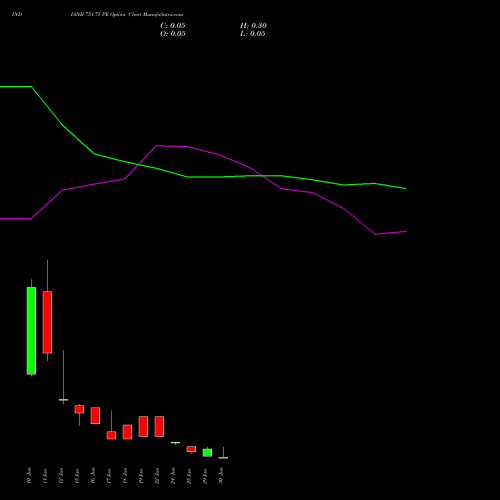Click the green indicator line
Image resolution: width=500 pixels, height=500 pixels.
click(x=203, y=177)
